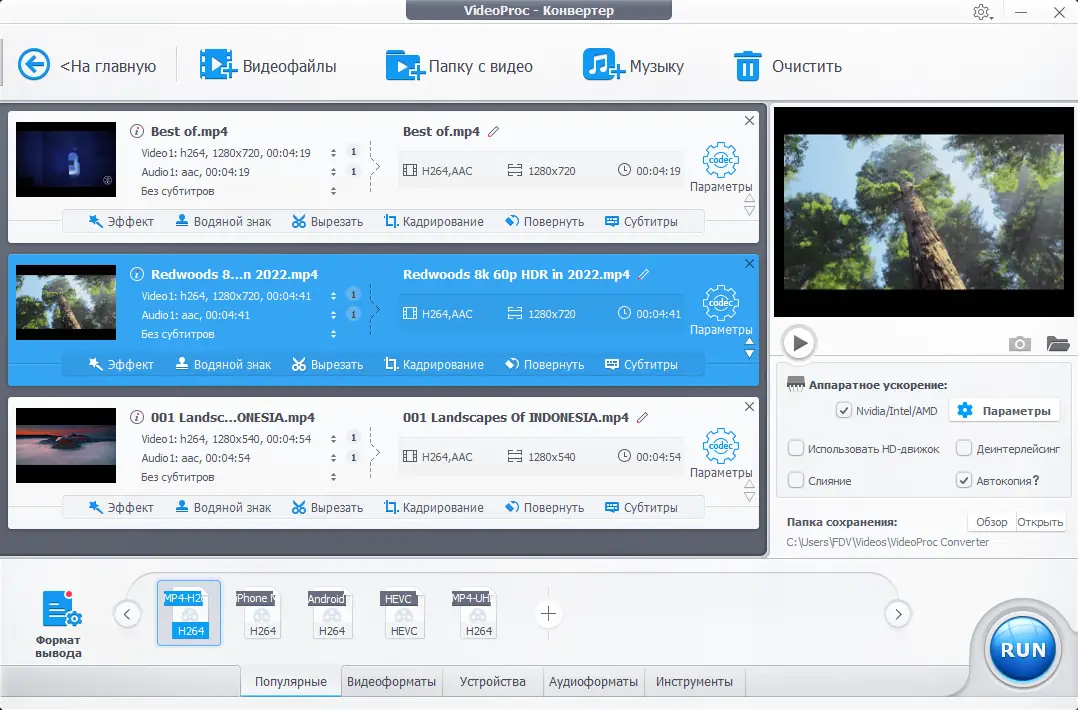The height and width of the screenshot is (710, 1078).
Task: Click Обзор to choose save folder
Action: click(x=991, y=522)
